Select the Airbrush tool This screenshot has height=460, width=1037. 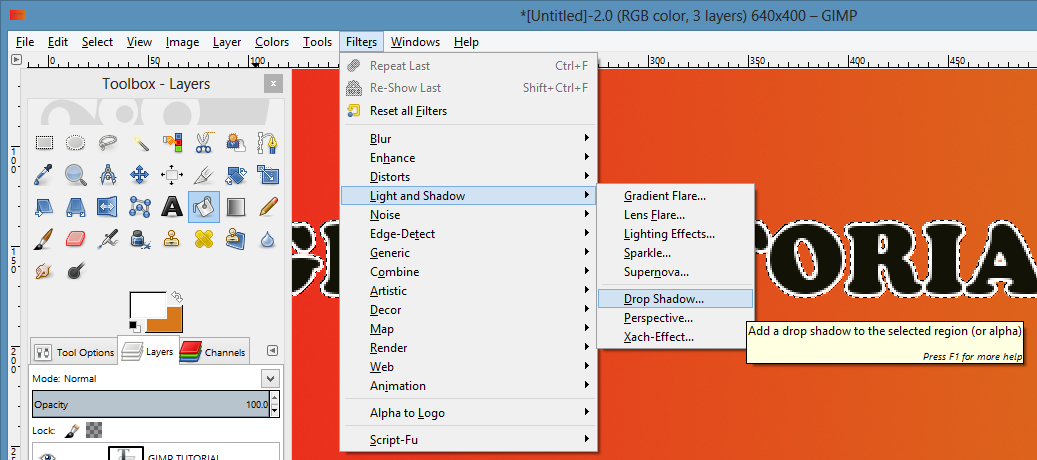(108, 239)
